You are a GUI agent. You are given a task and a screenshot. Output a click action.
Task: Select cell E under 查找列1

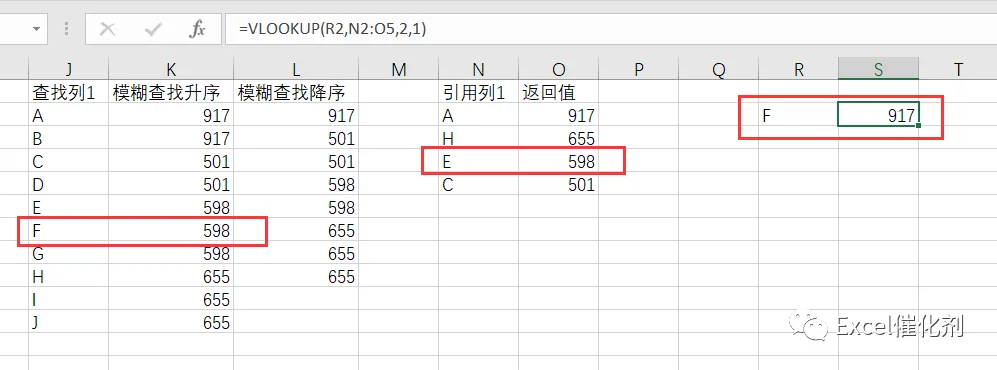[x=69, y=207]
